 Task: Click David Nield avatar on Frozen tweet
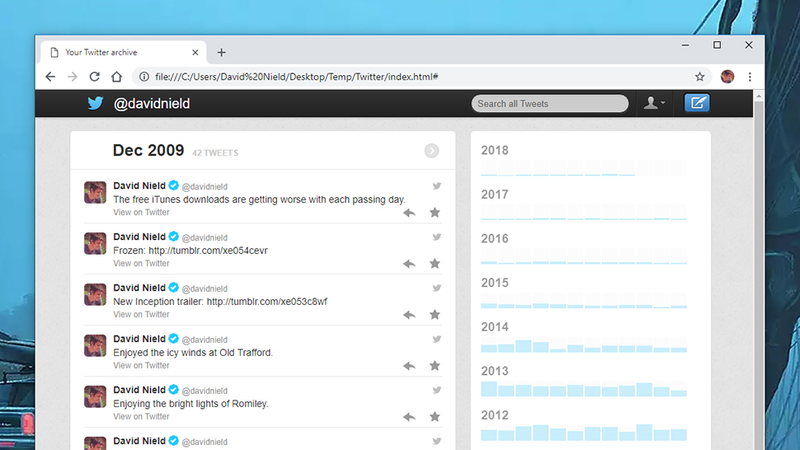click(x=95, y=243)
